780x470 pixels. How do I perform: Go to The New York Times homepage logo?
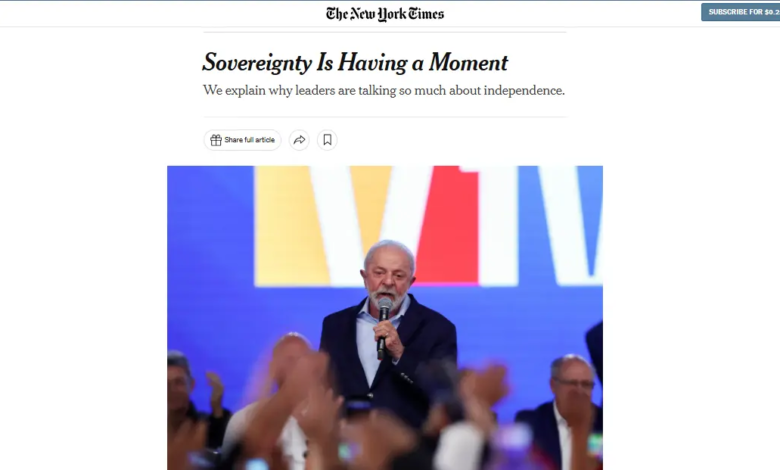click(385, 14)
